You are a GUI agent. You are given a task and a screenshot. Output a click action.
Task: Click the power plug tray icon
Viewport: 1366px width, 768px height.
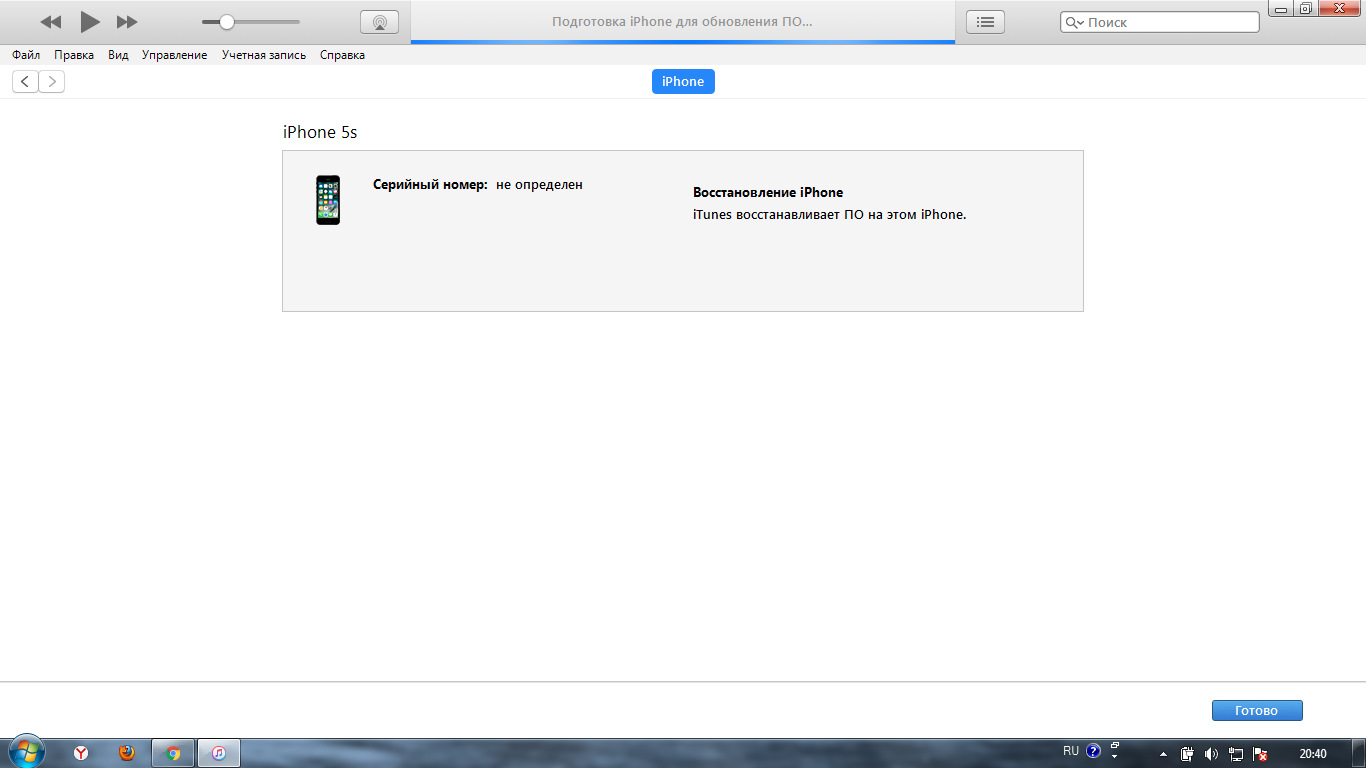(1188, 754)
